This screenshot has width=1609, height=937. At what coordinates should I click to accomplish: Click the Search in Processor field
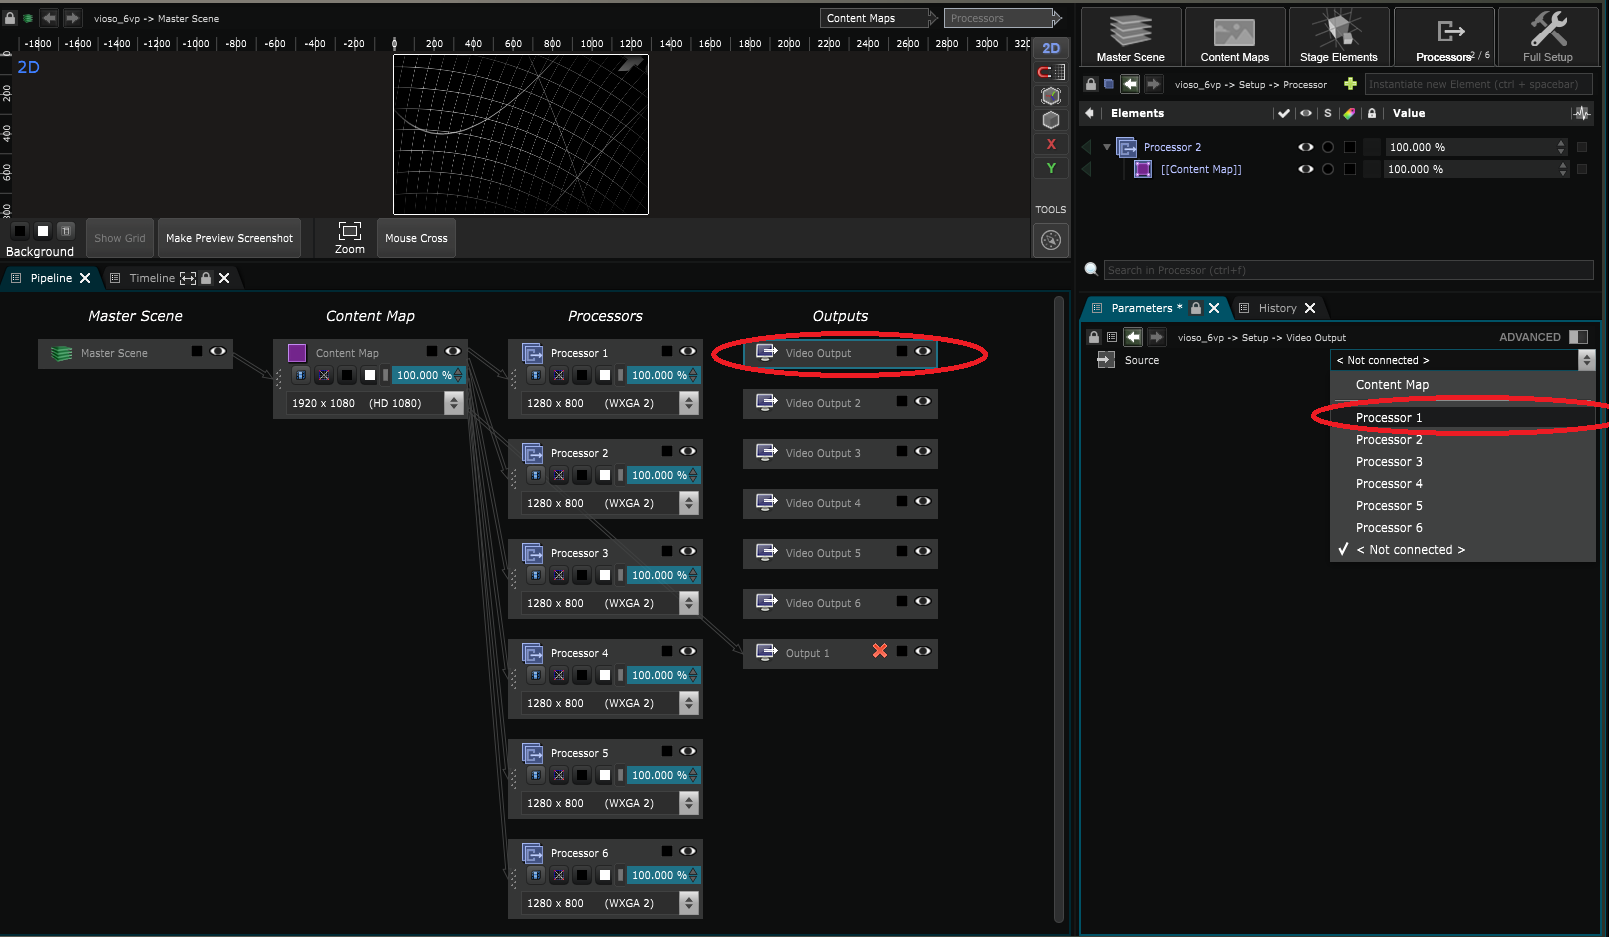pos(1348,270)
